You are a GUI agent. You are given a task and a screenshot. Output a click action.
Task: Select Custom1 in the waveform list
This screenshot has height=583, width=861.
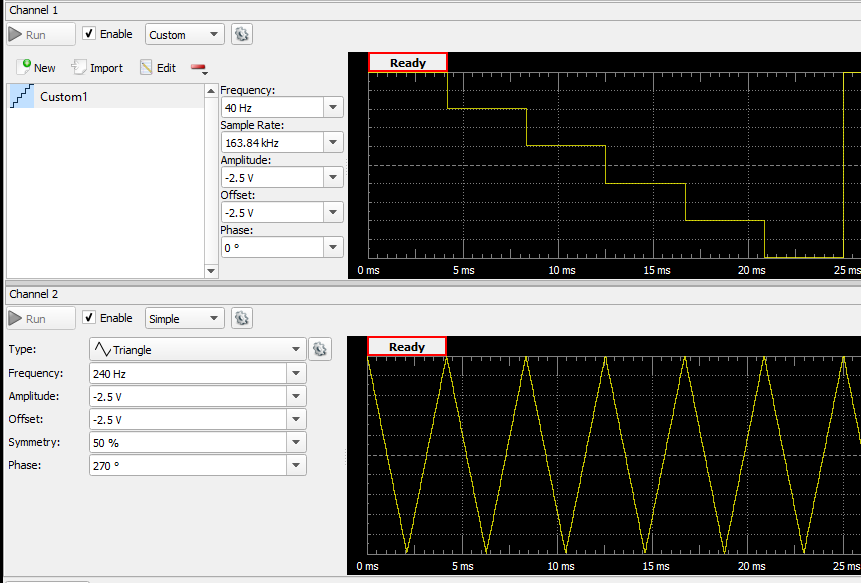63,97
